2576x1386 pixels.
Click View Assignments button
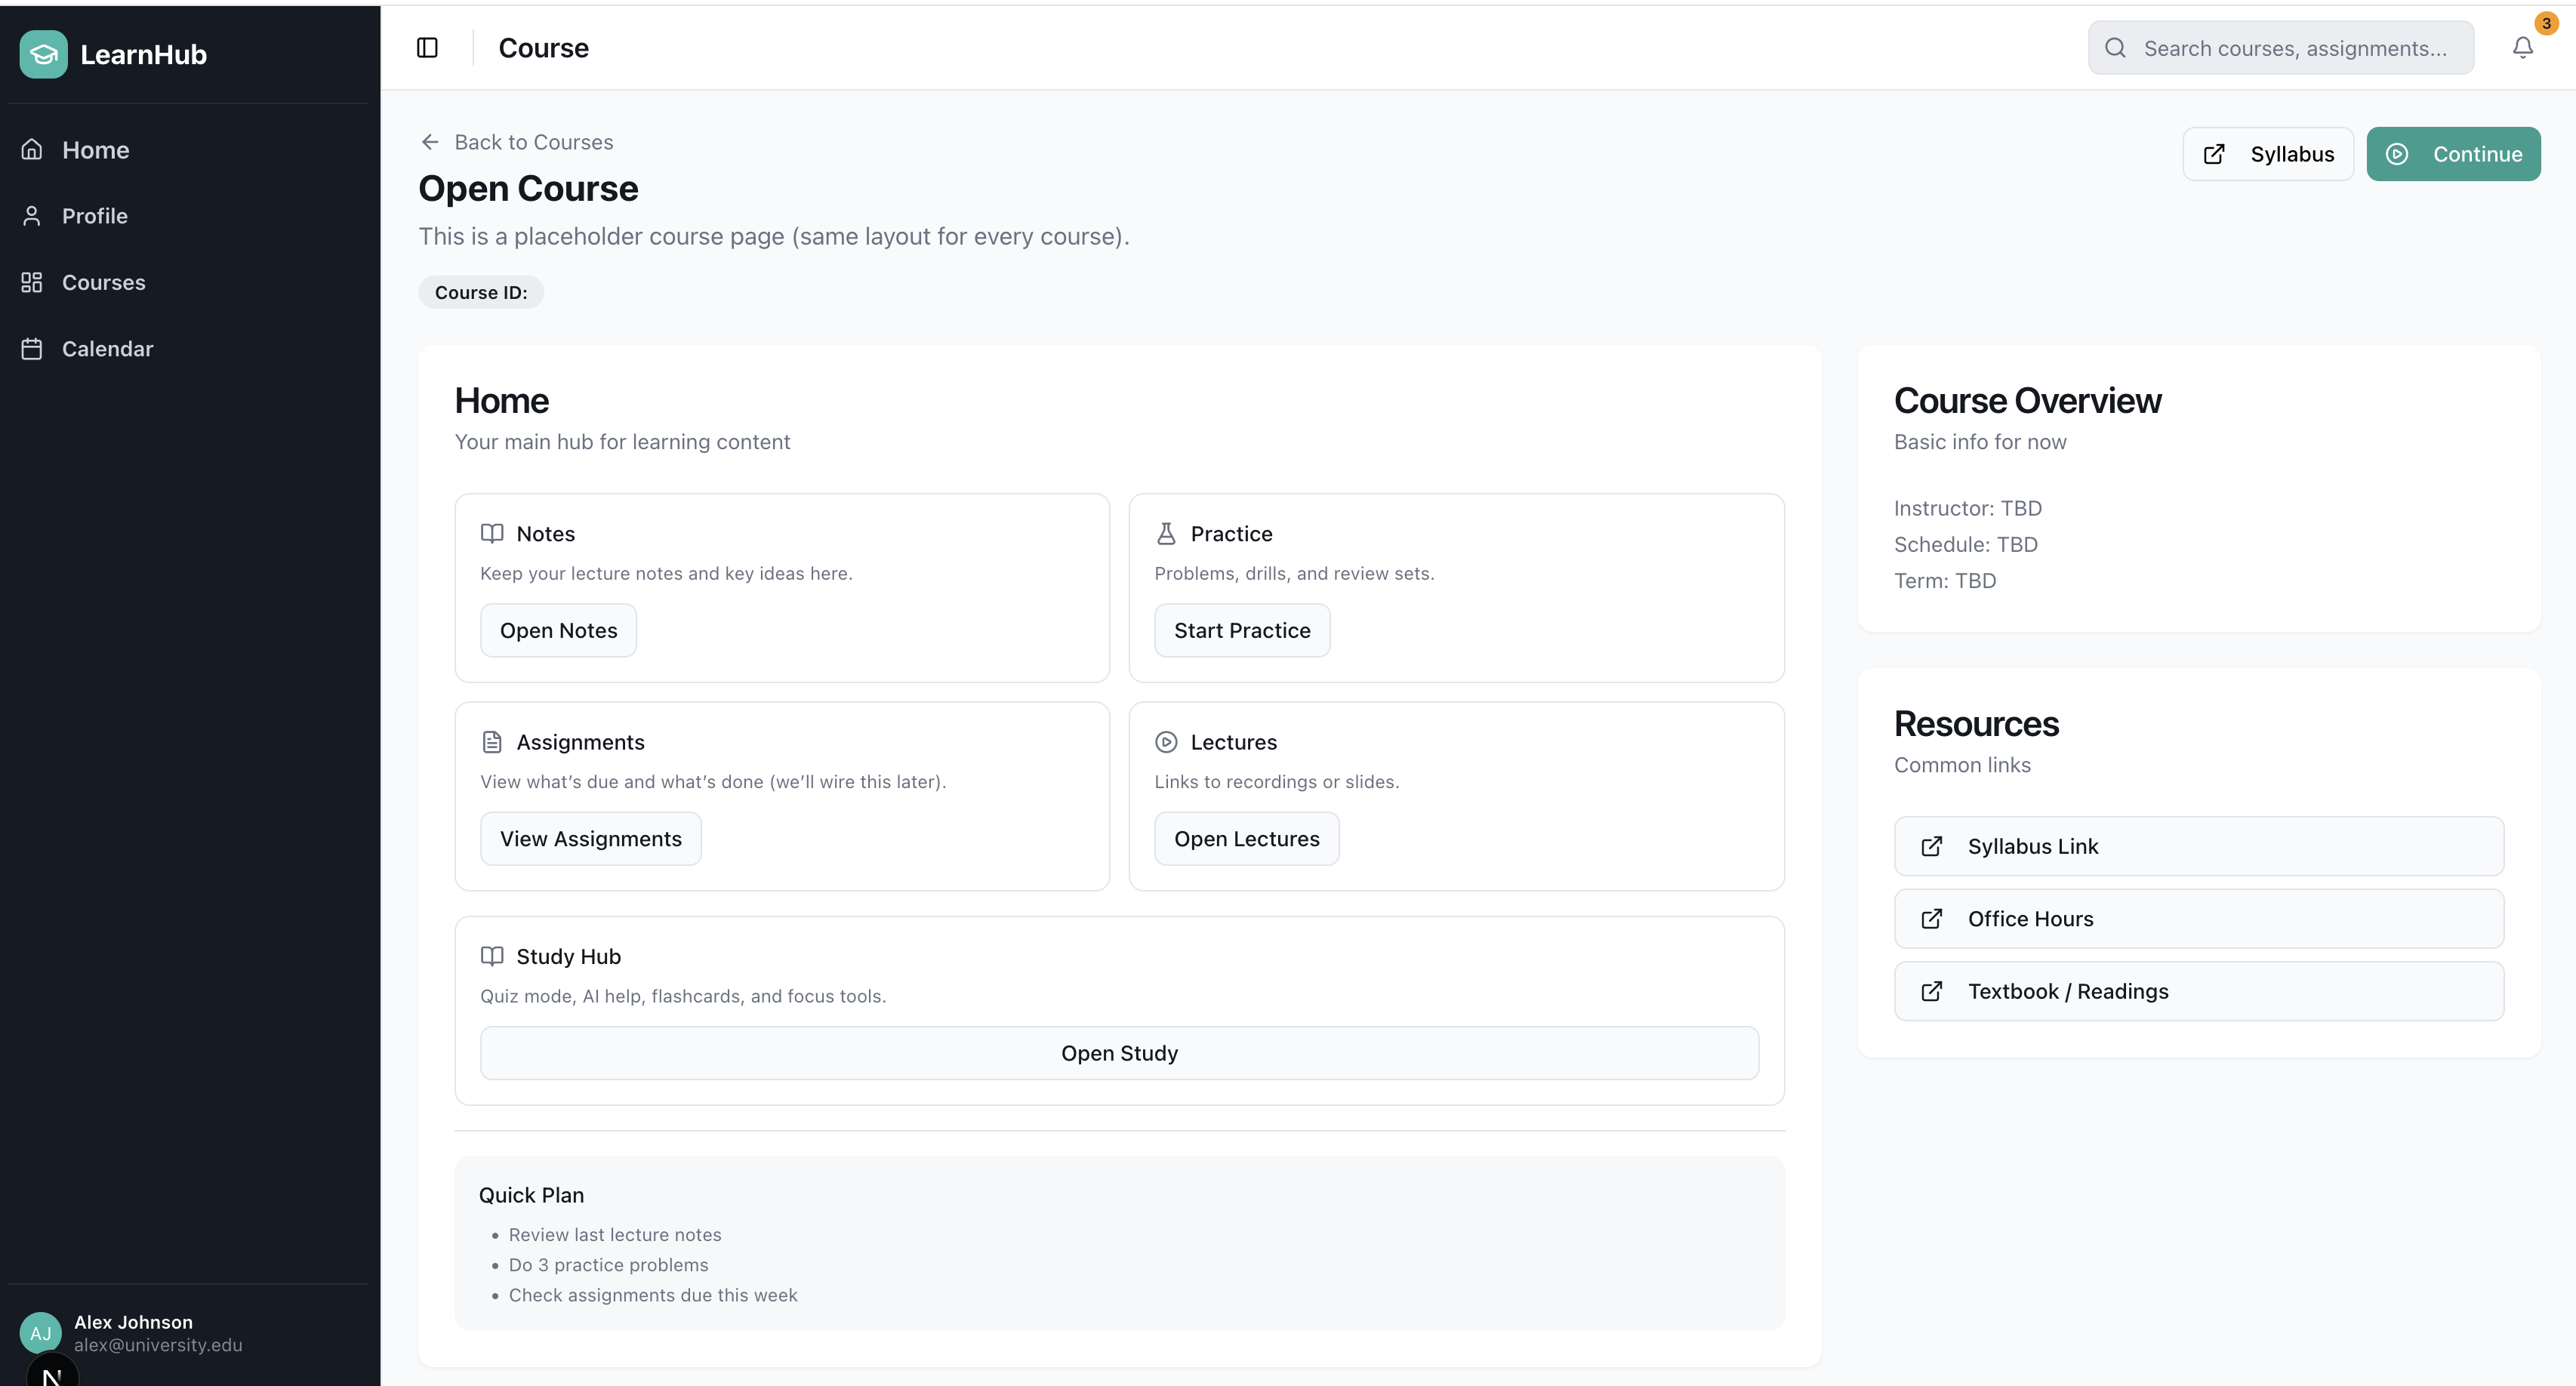pos(590,839)
